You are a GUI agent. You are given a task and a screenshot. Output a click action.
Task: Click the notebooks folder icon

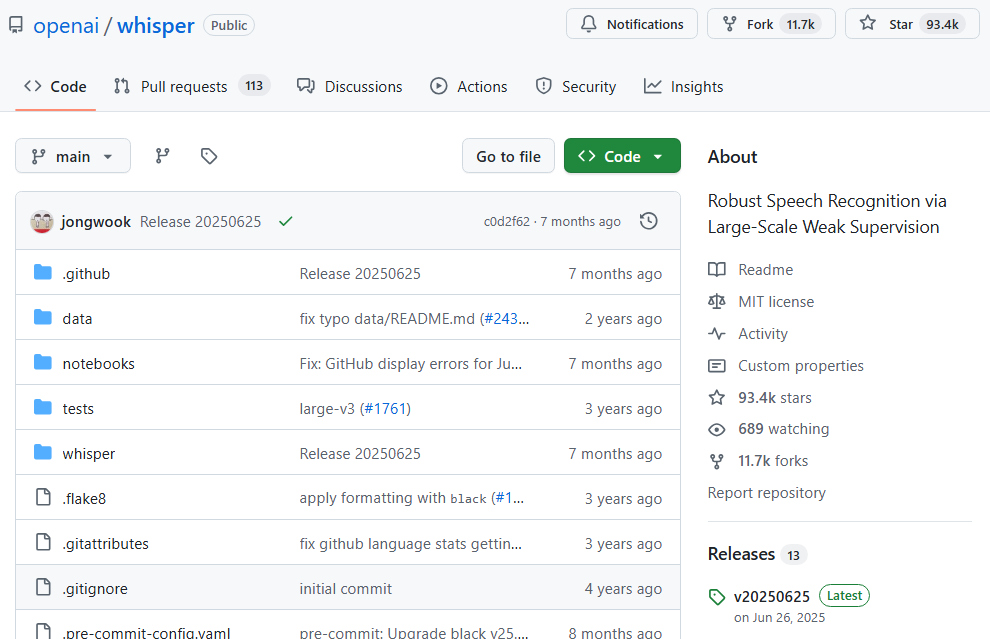click(x=43, y=362)
